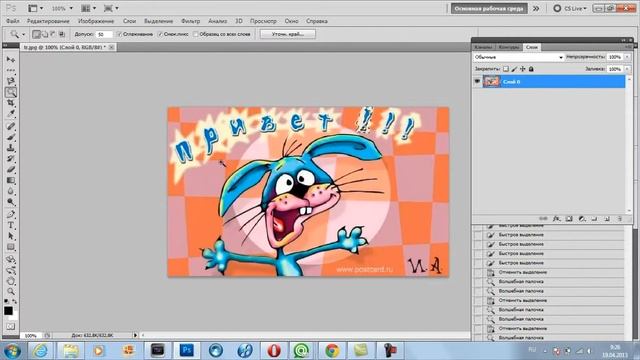640x360 pixels.
Task: Toggle lock image pixels brush icon
Action: coord(514,69)
